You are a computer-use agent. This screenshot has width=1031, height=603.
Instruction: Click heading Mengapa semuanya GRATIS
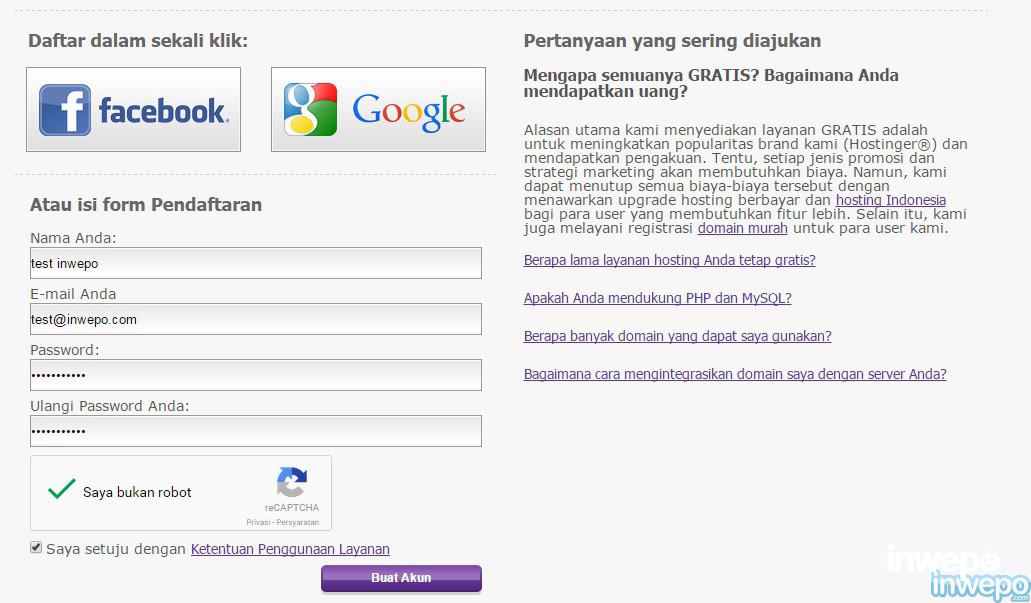711,83
